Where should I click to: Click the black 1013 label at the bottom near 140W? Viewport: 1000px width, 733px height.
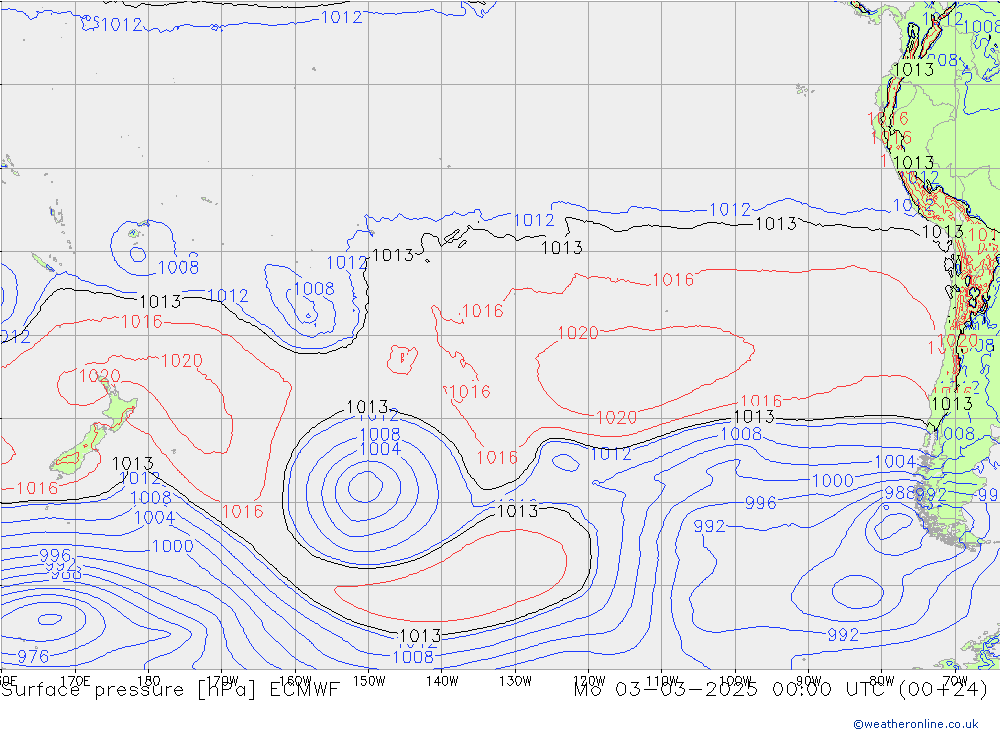420,636
